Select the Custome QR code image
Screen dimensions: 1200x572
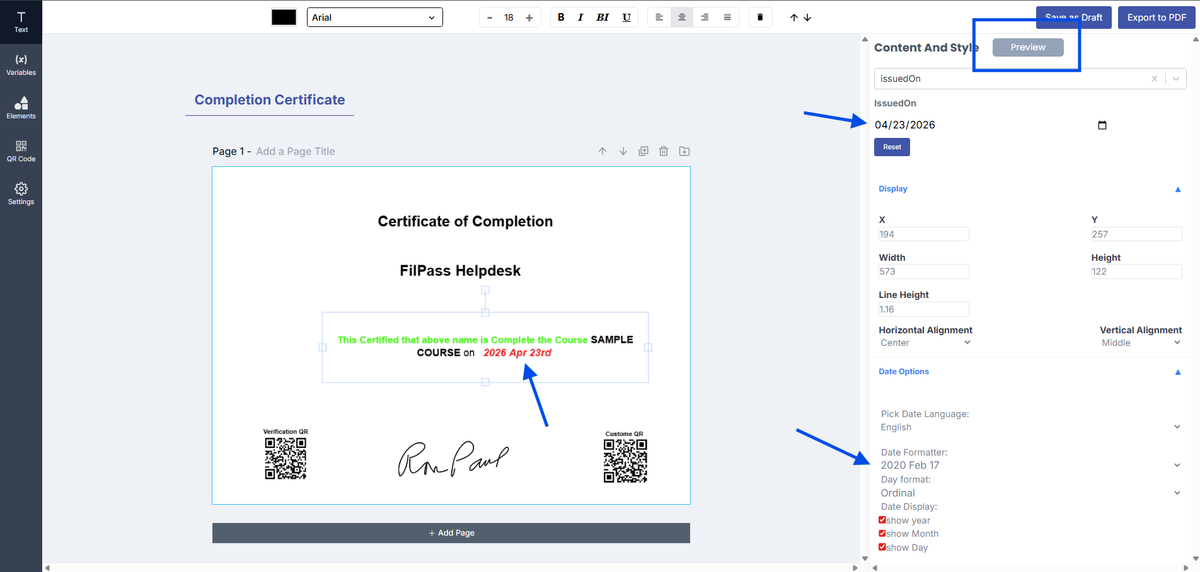click(x=625, y=461)
